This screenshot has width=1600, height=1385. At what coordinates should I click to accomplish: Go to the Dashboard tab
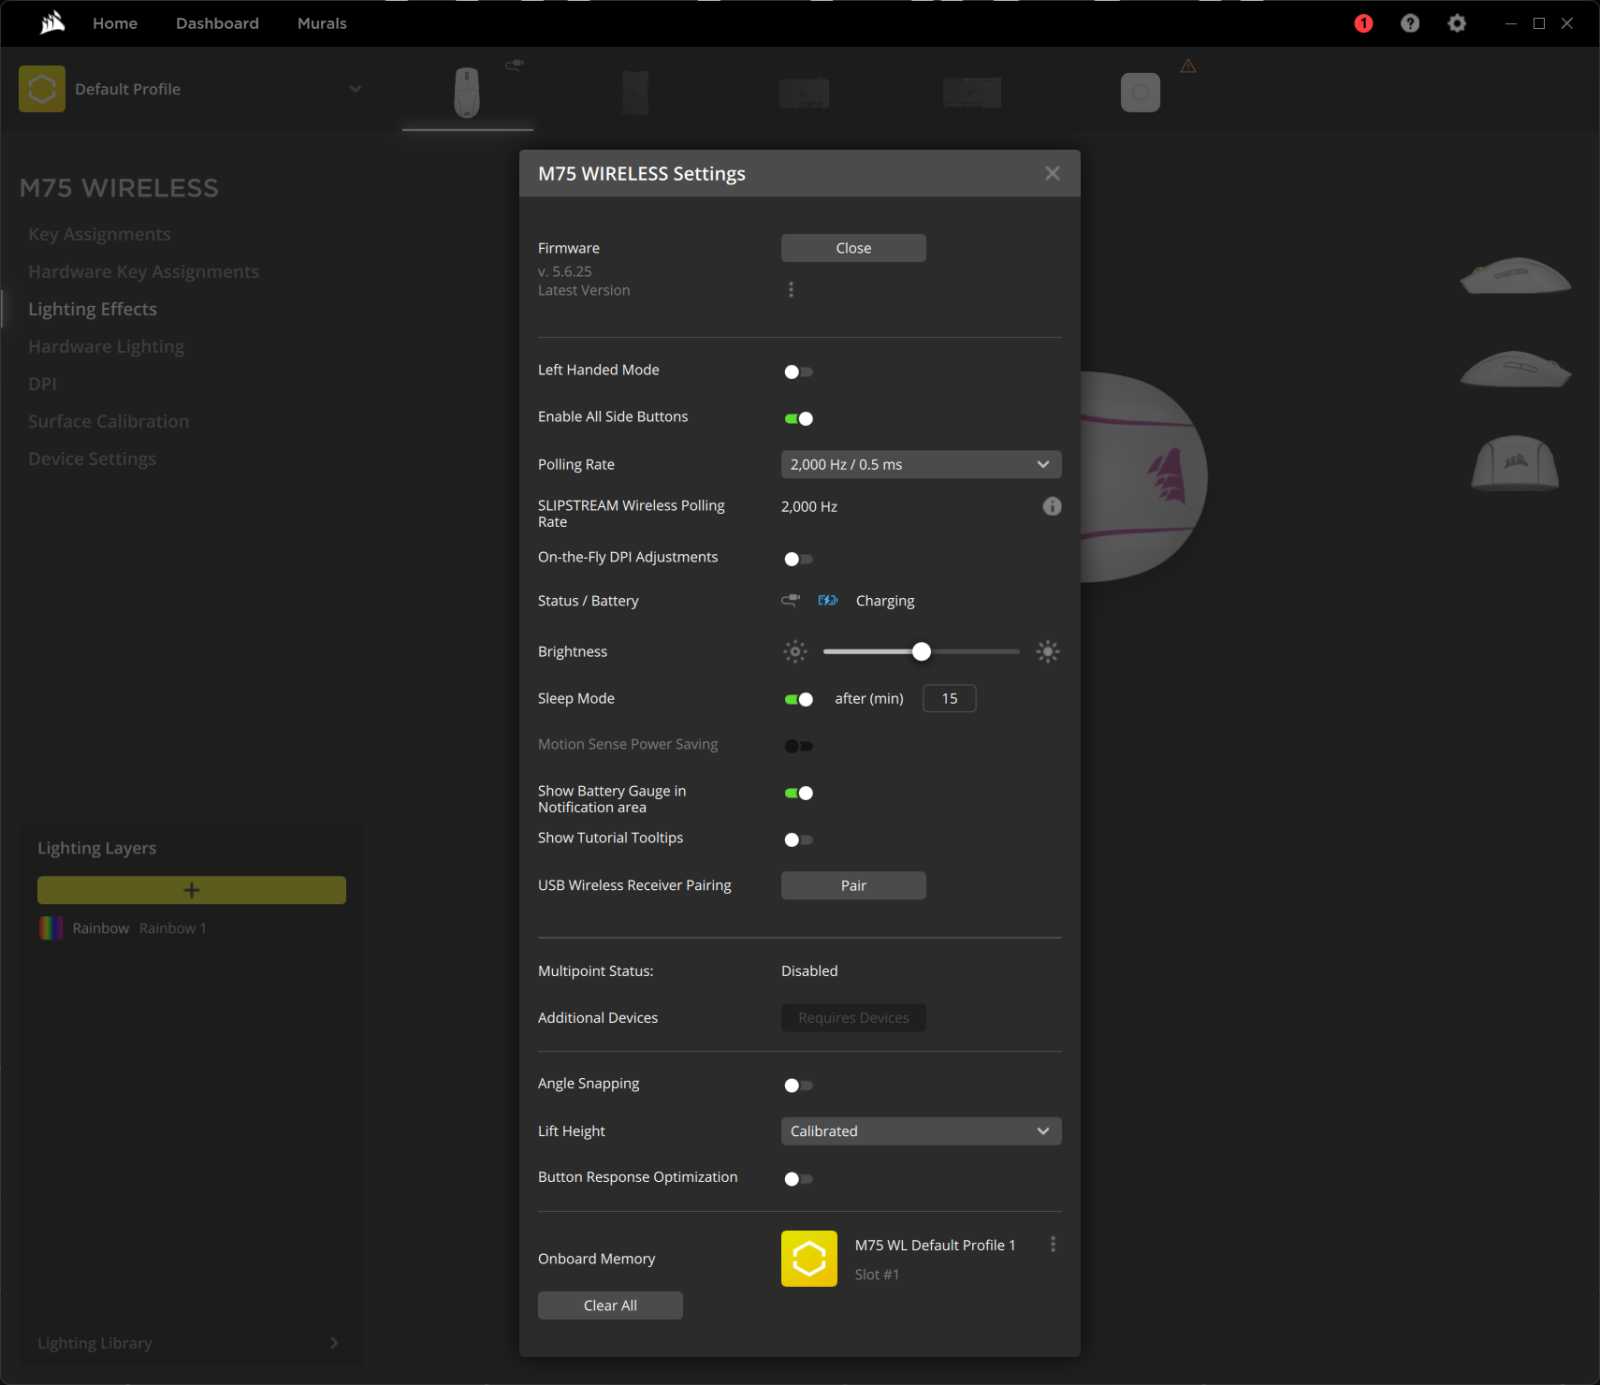217,23
